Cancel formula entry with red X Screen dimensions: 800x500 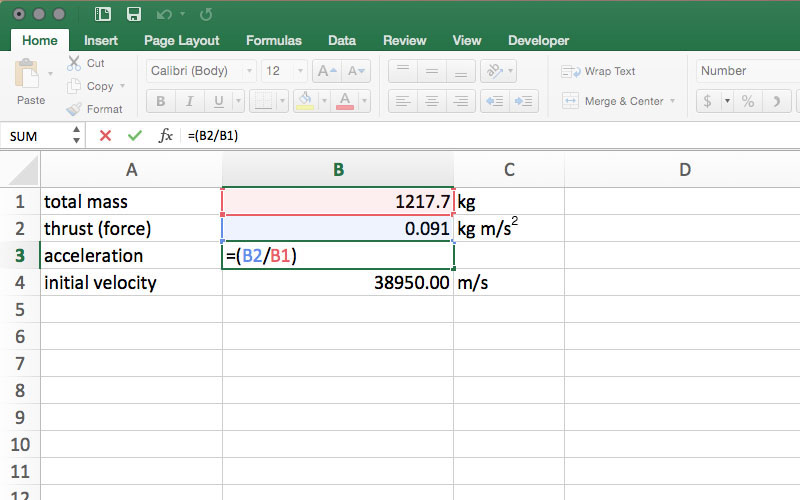[105, 135]
